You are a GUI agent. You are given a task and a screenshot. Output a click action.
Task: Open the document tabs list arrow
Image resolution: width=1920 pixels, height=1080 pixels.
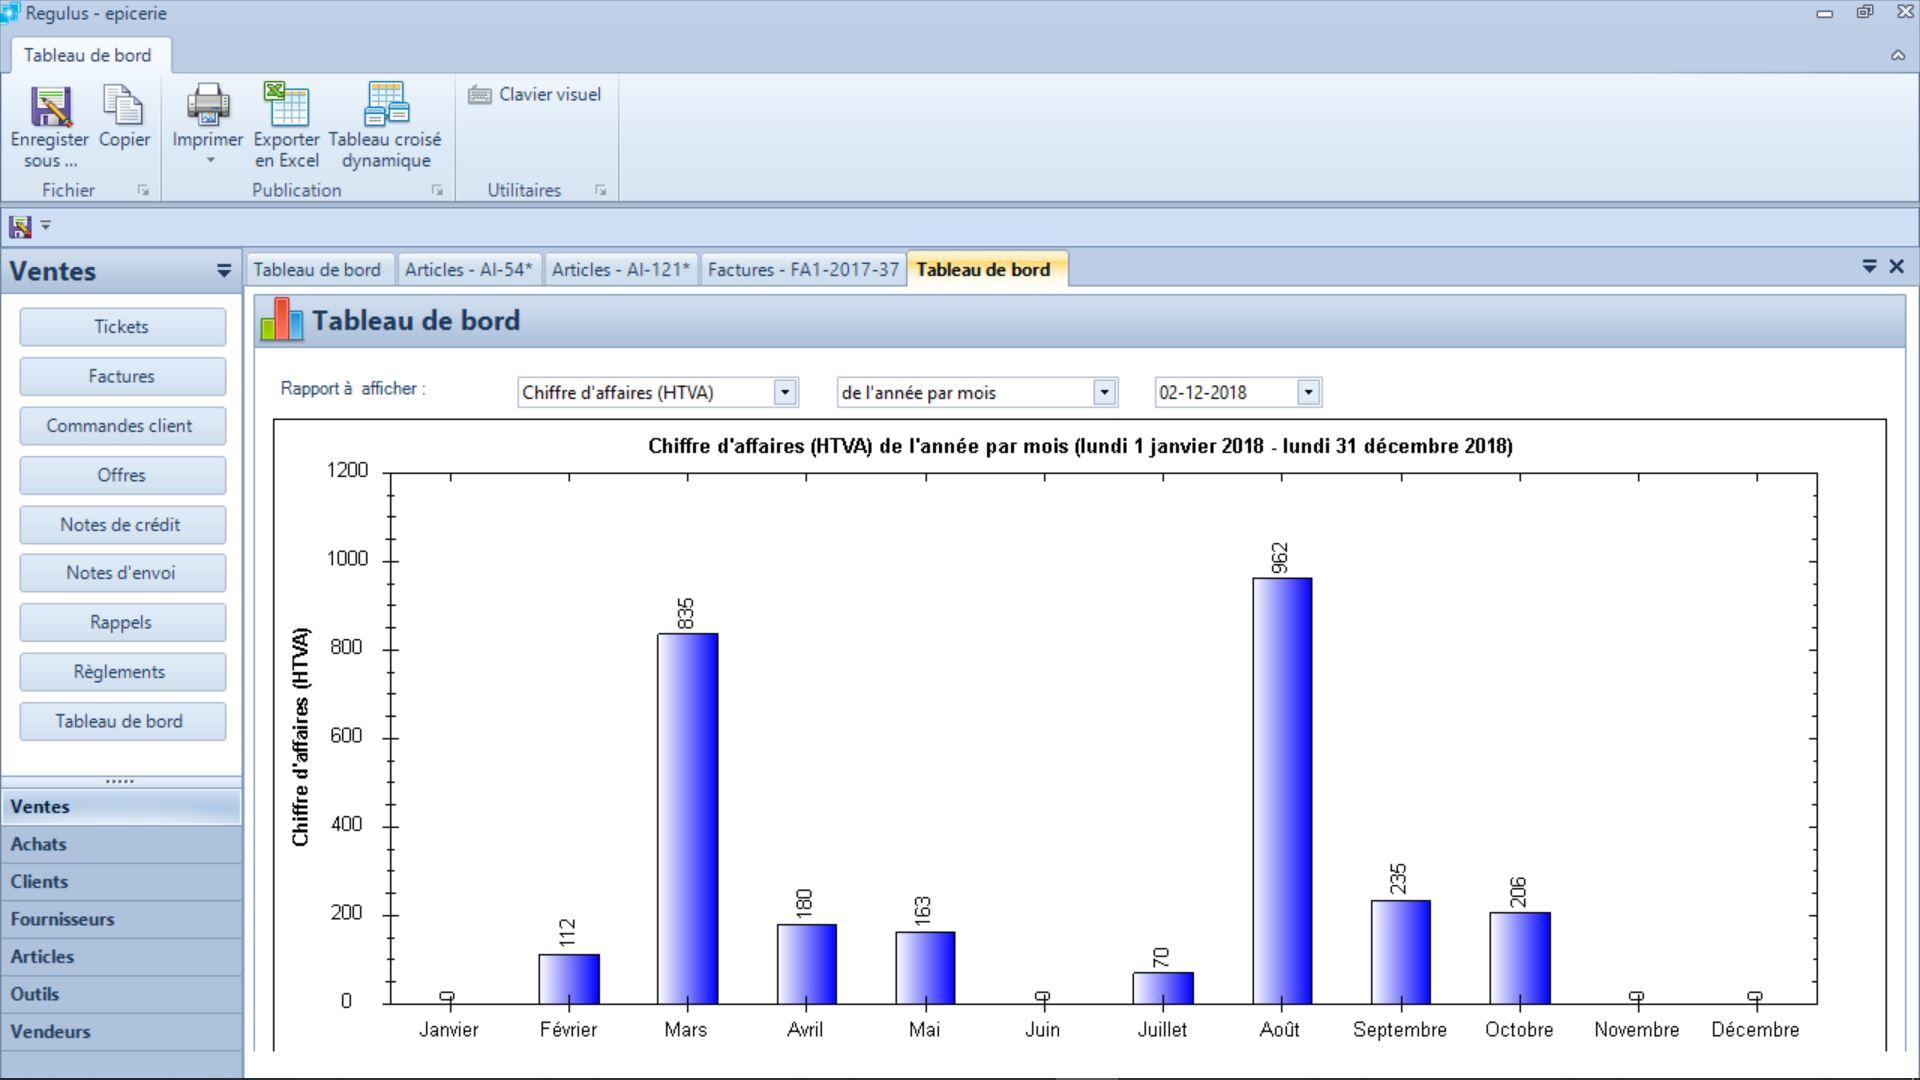click(x=1869, y=267)
